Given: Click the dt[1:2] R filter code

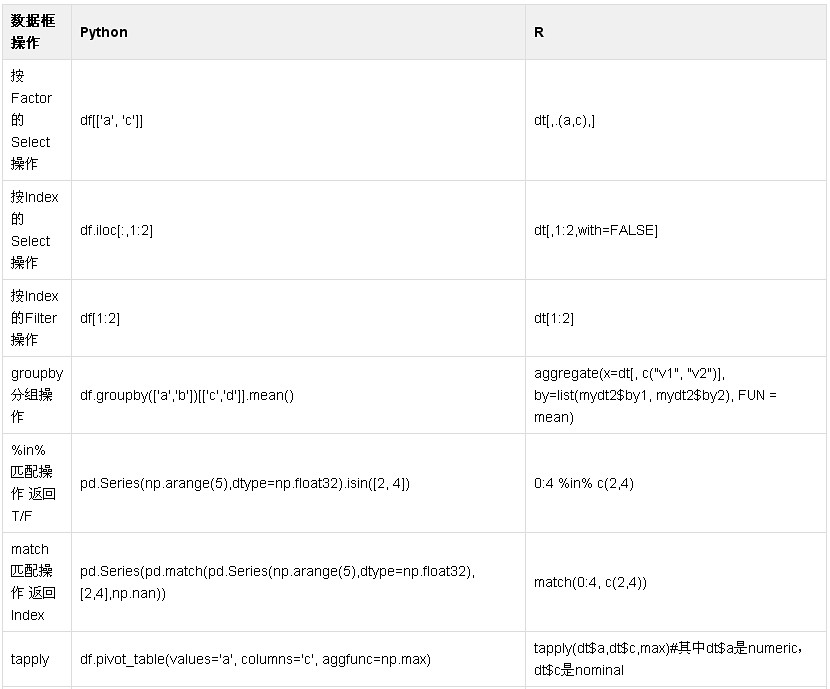Looking at the screenshot, I should coord(554,318).
